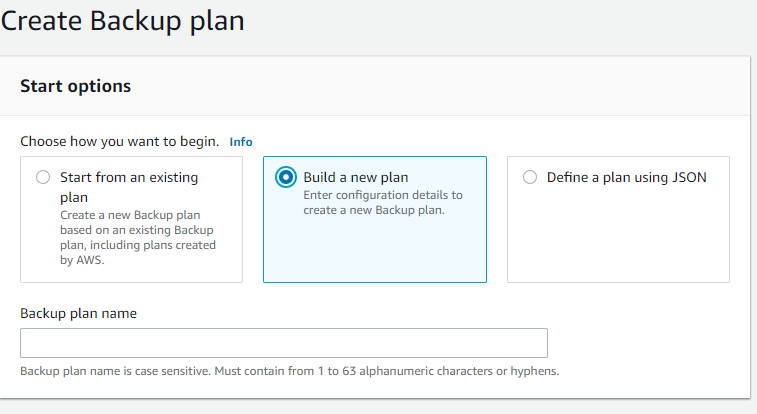Click 'Choose how you want to begin.' text
The height and width of the screenshot is (414, 757).
coord(119,141)
